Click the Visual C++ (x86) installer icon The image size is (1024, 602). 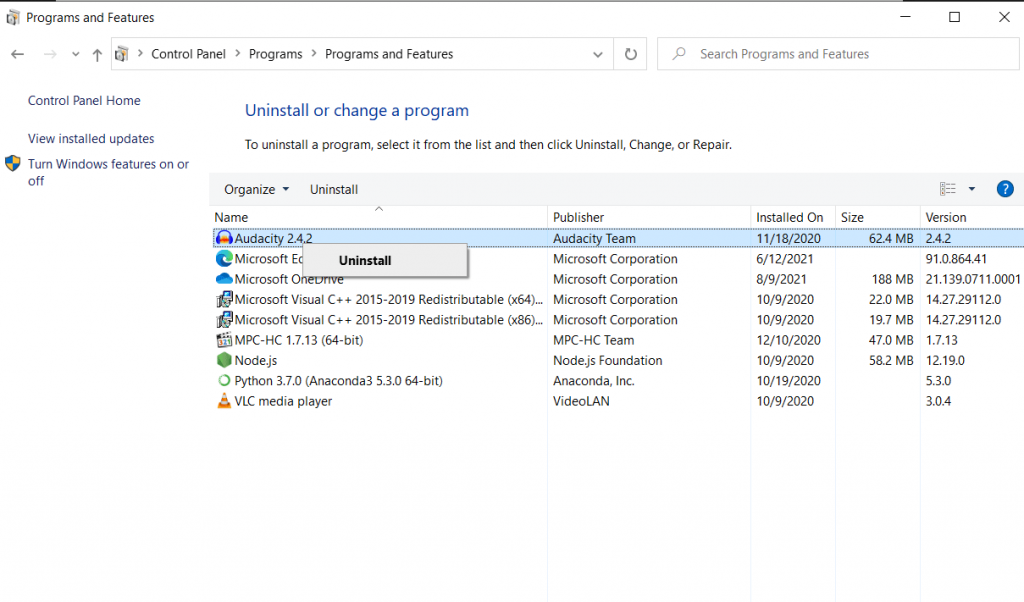coord(224,319)
